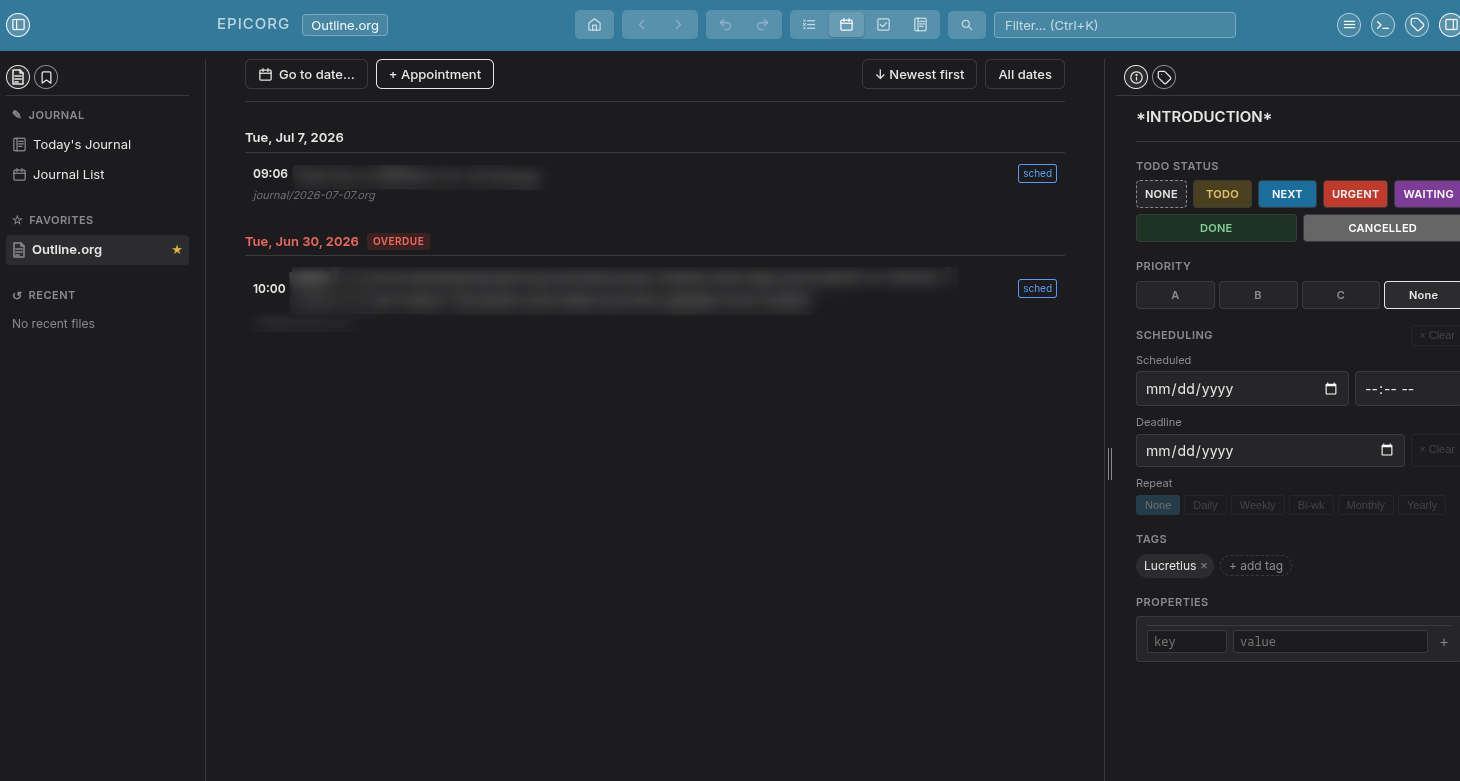The image size is (1460, 781).
Task: Unfavorite Outline.org via star icon
Action: 177,250
